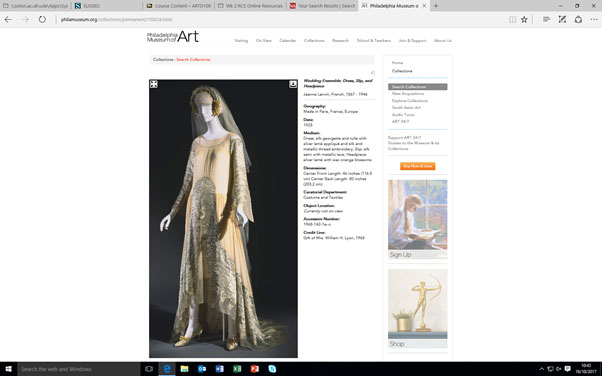Click Search Collections breadcrumb link
Screen dimensions: 602x376
pyautogui.click(x=193, y=60)
